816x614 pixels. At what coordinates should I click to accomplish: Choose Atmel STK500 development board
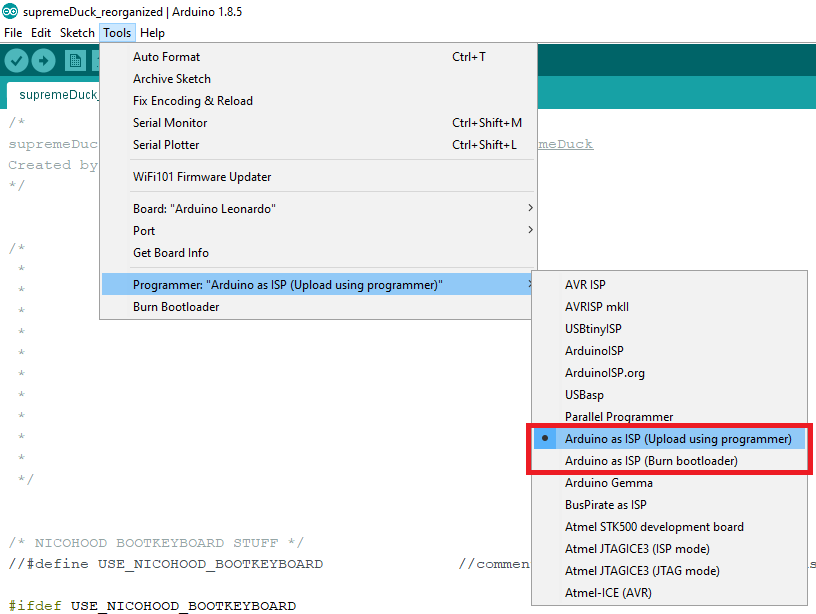669,527
